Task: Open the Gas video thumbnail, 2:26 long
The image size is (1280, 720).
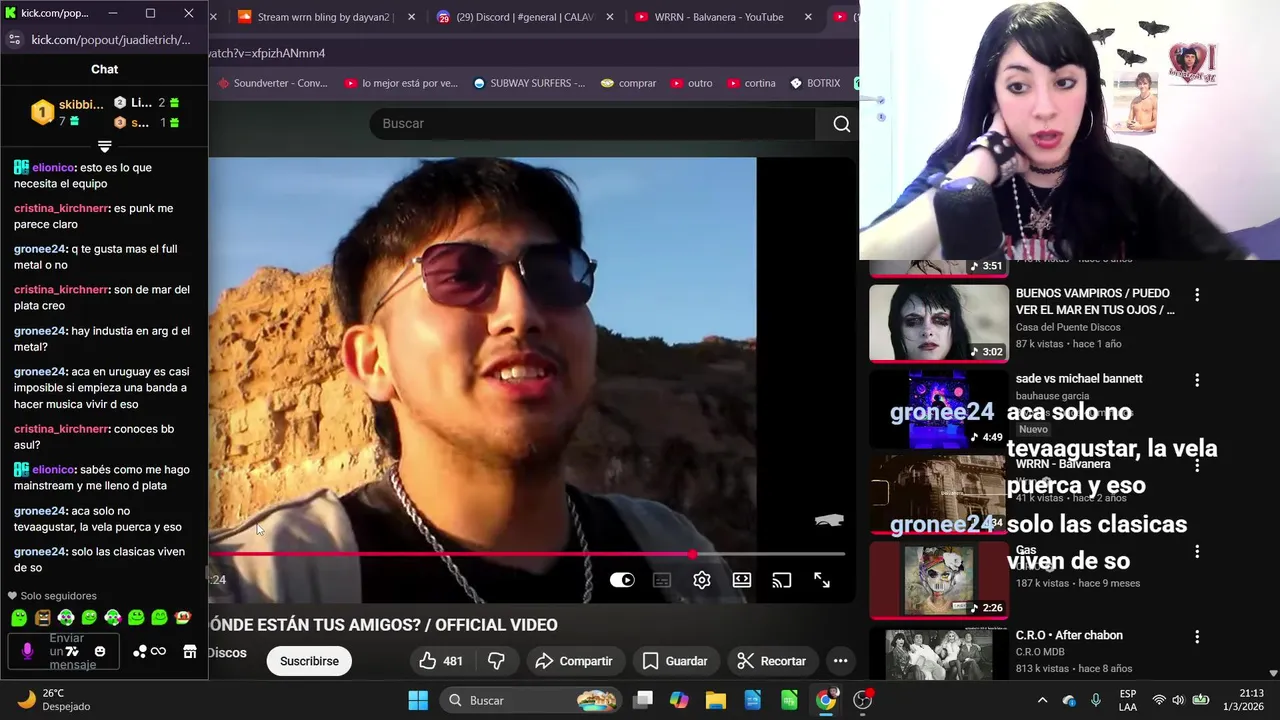Action: [939, 580]
